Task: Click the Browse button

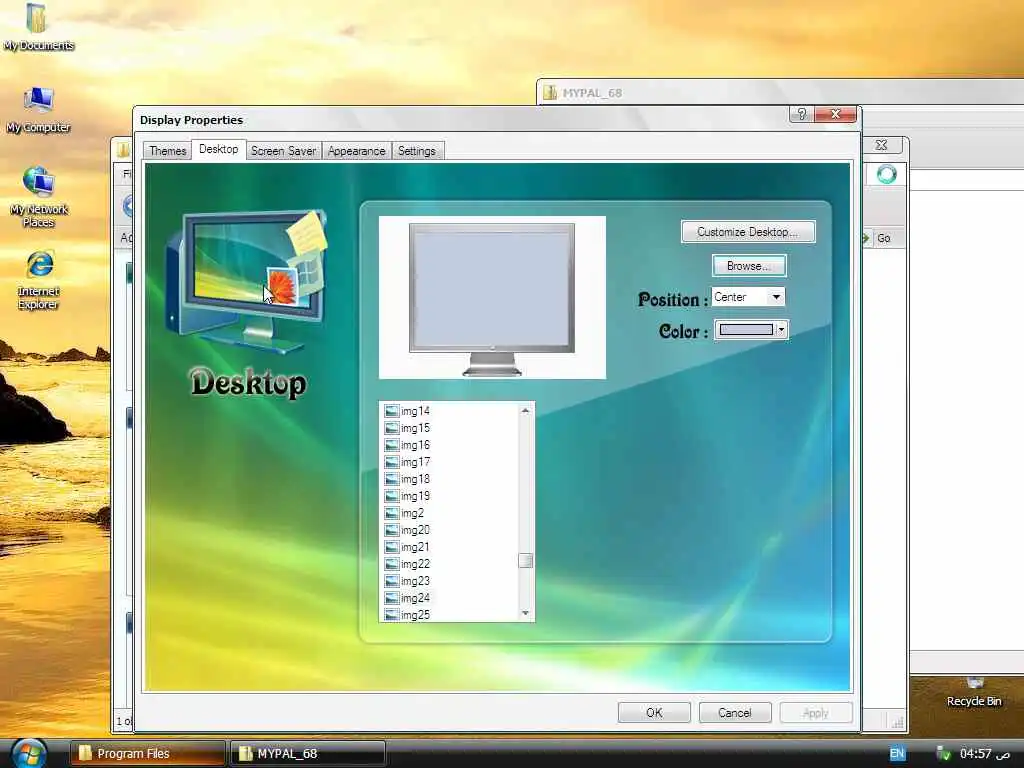Action: tap(748, 266)
